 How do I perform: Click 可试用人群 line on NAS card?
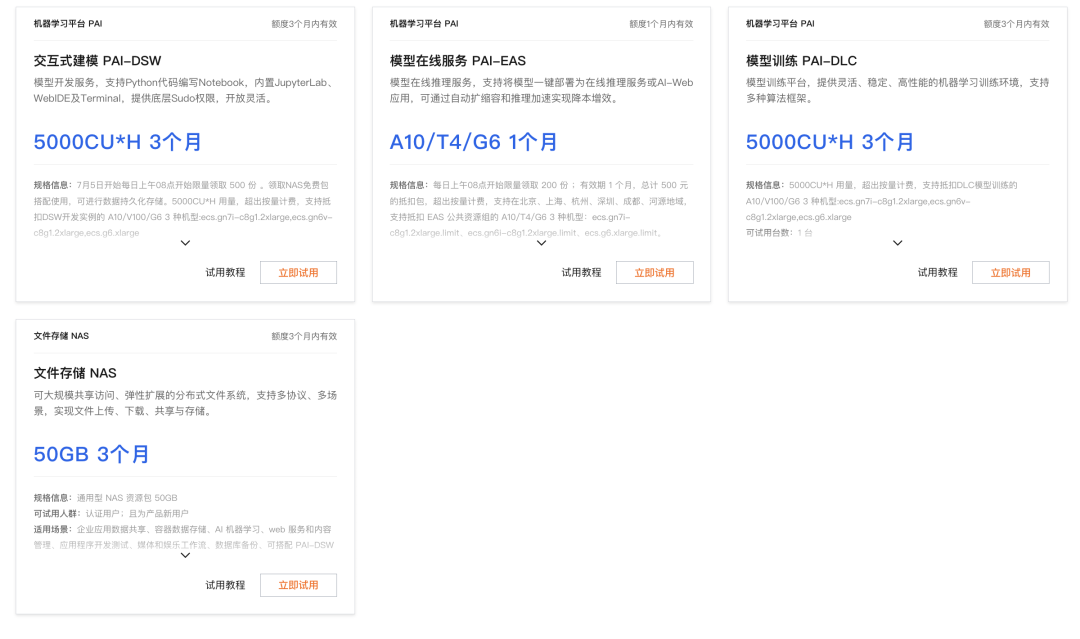pyautogui.click(x=111, y=514)
